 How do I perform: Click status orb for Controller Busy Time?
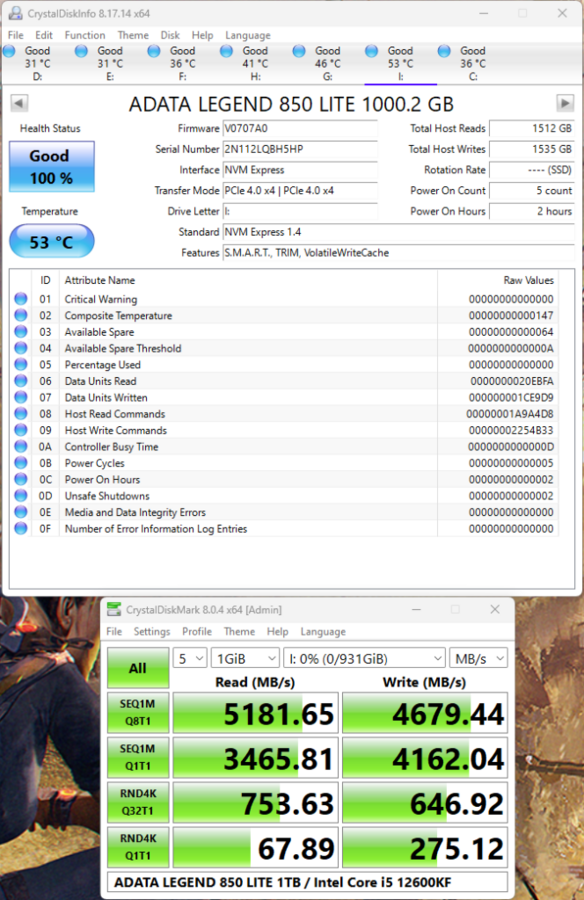click(x=21, y=446)
